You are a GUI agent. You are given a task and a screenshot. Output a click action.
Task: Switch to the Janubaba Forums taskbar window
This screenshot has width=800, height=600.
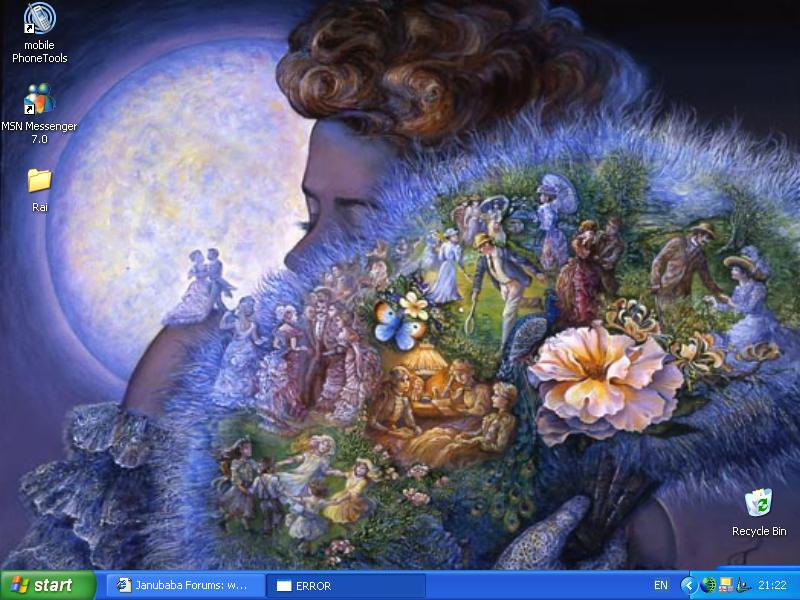pos(185,585)
